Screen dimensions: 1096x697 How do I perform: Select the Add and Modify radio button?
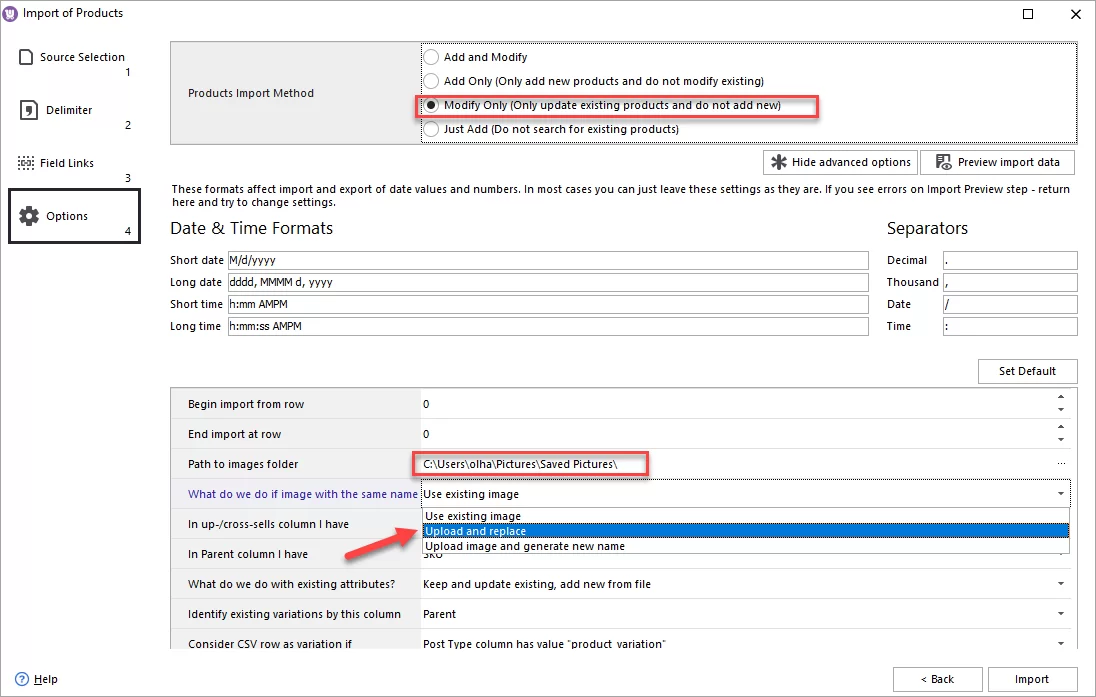[431, 57]
